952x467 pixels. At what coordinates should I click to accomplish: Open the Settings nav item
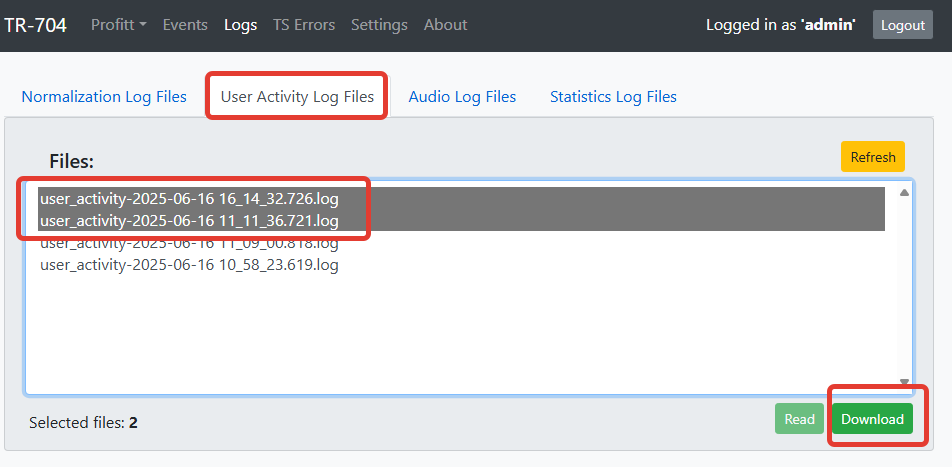379,25
